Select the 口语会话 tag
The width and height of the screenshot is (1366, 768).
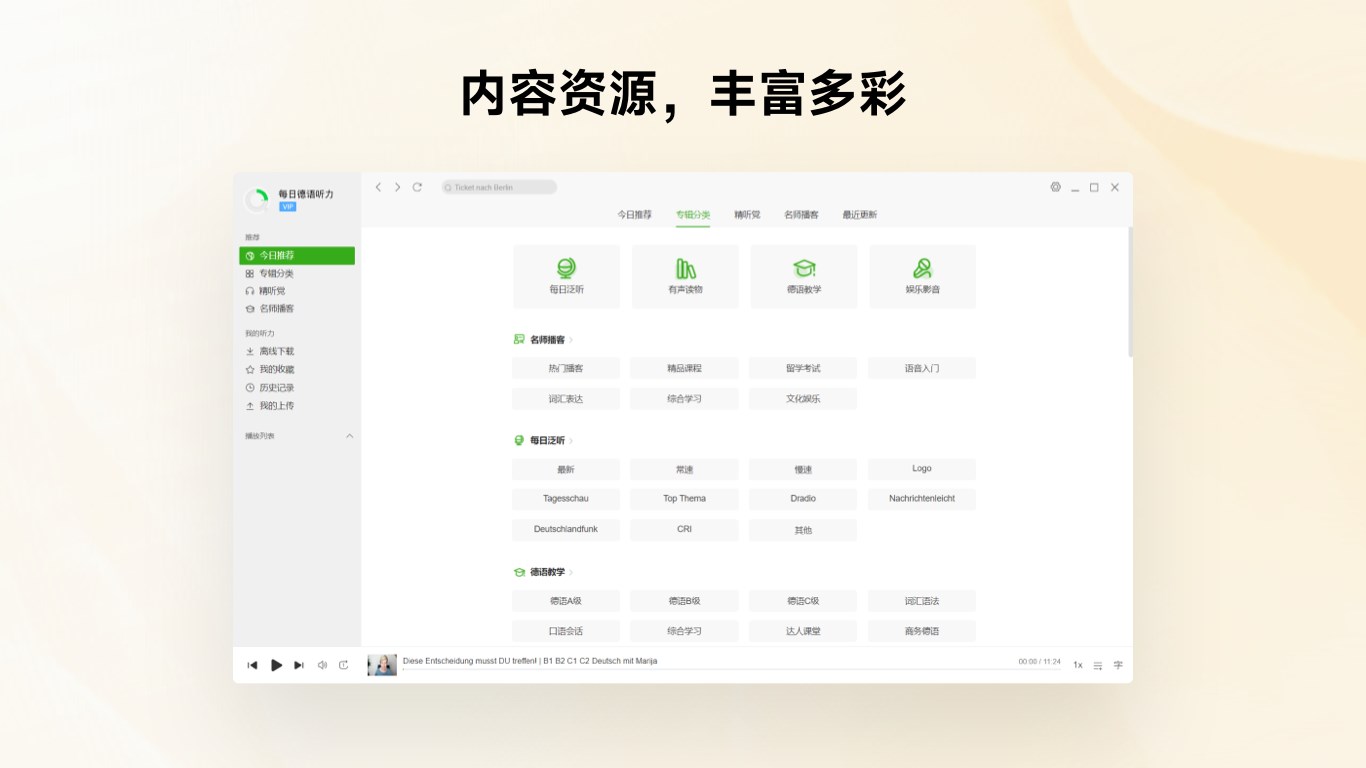click(x=566, y=631)
